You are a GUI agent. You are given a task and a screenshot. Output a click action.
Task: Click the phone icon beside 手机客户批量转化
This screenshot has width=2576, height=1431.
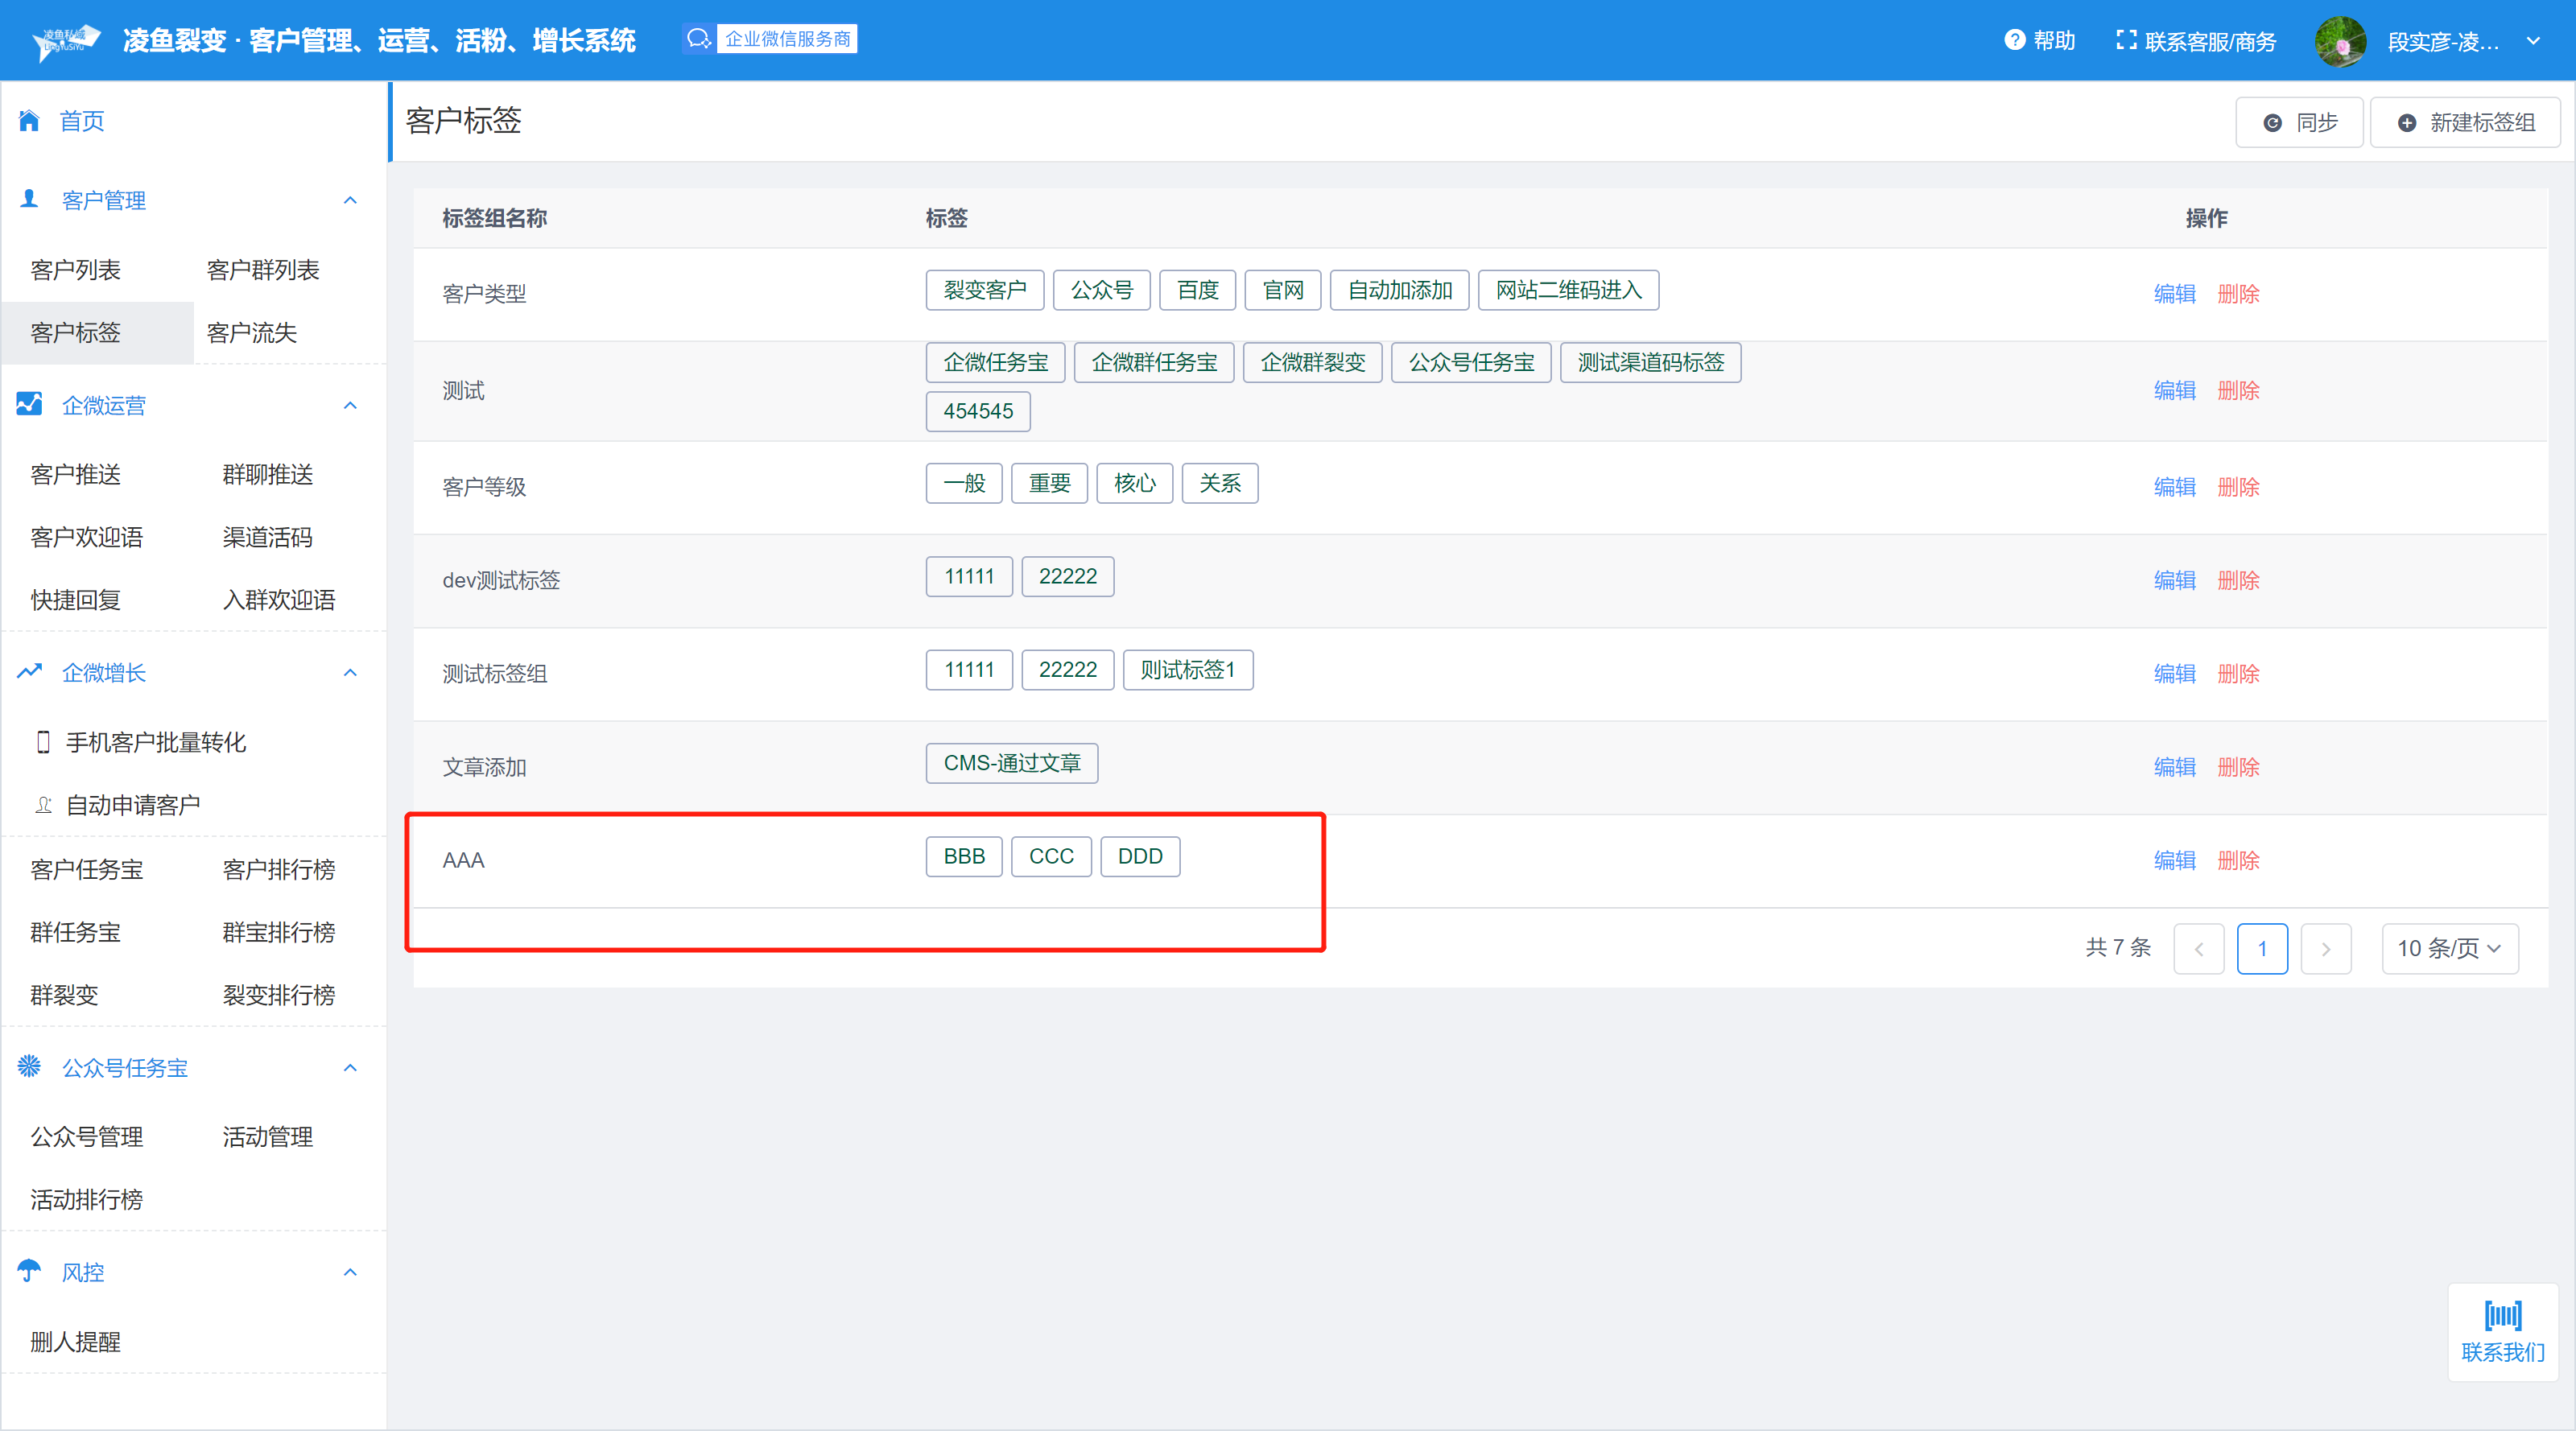click(43, 742)
